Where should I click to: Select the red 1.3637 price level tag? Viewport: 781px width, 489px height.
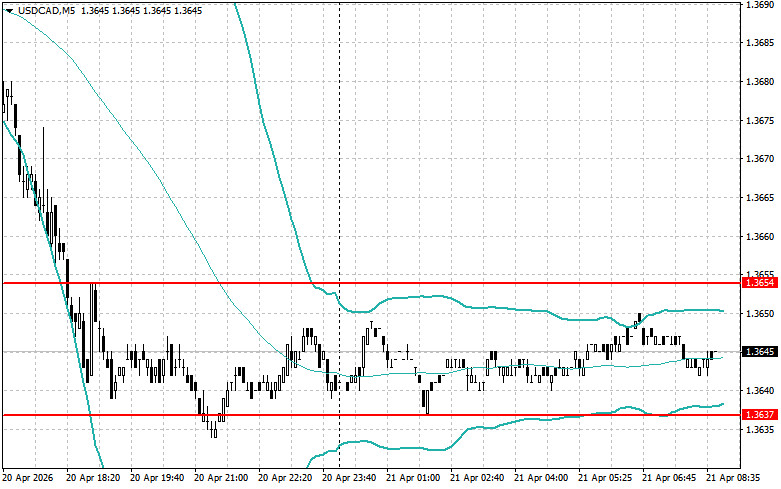[x=759, y=414]
